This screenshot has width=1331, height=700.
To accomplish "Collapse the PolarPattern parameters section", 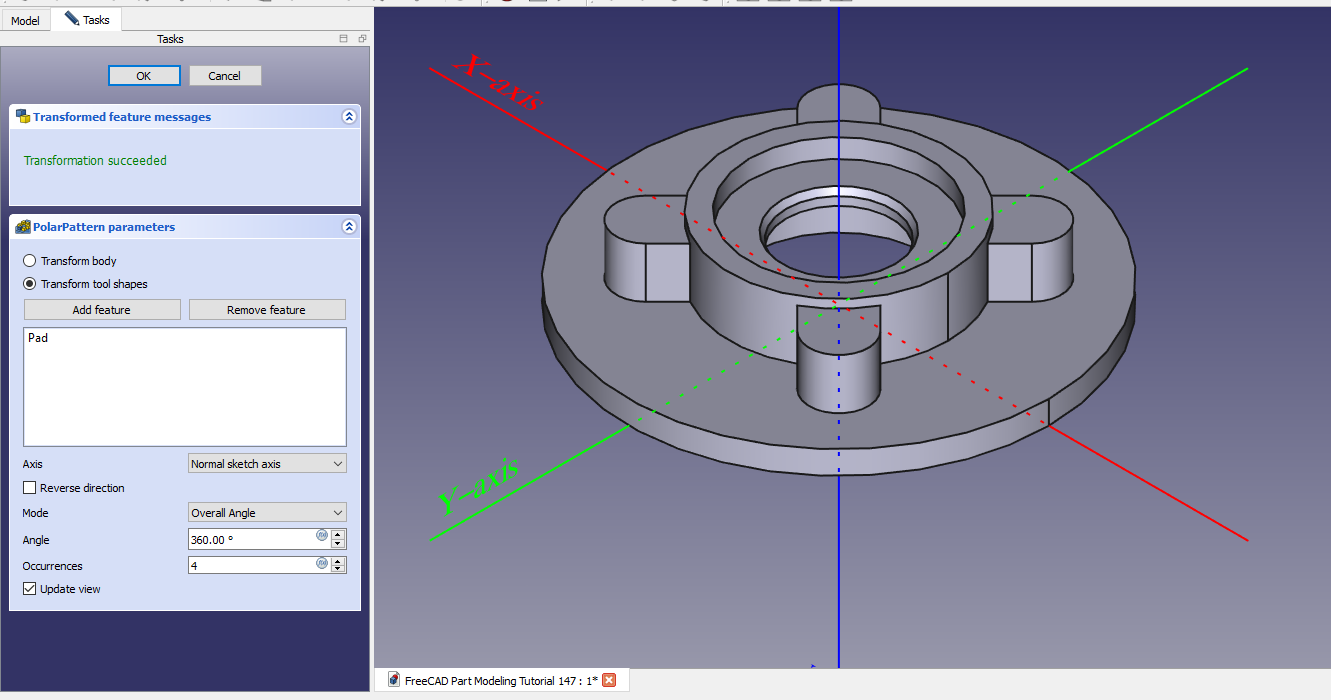I will click(349, 227).
